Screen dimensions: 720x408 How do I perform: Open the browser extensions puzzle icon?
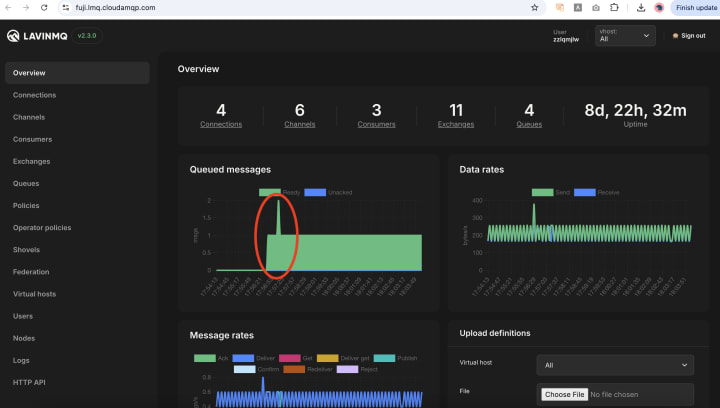pos(614,7)
